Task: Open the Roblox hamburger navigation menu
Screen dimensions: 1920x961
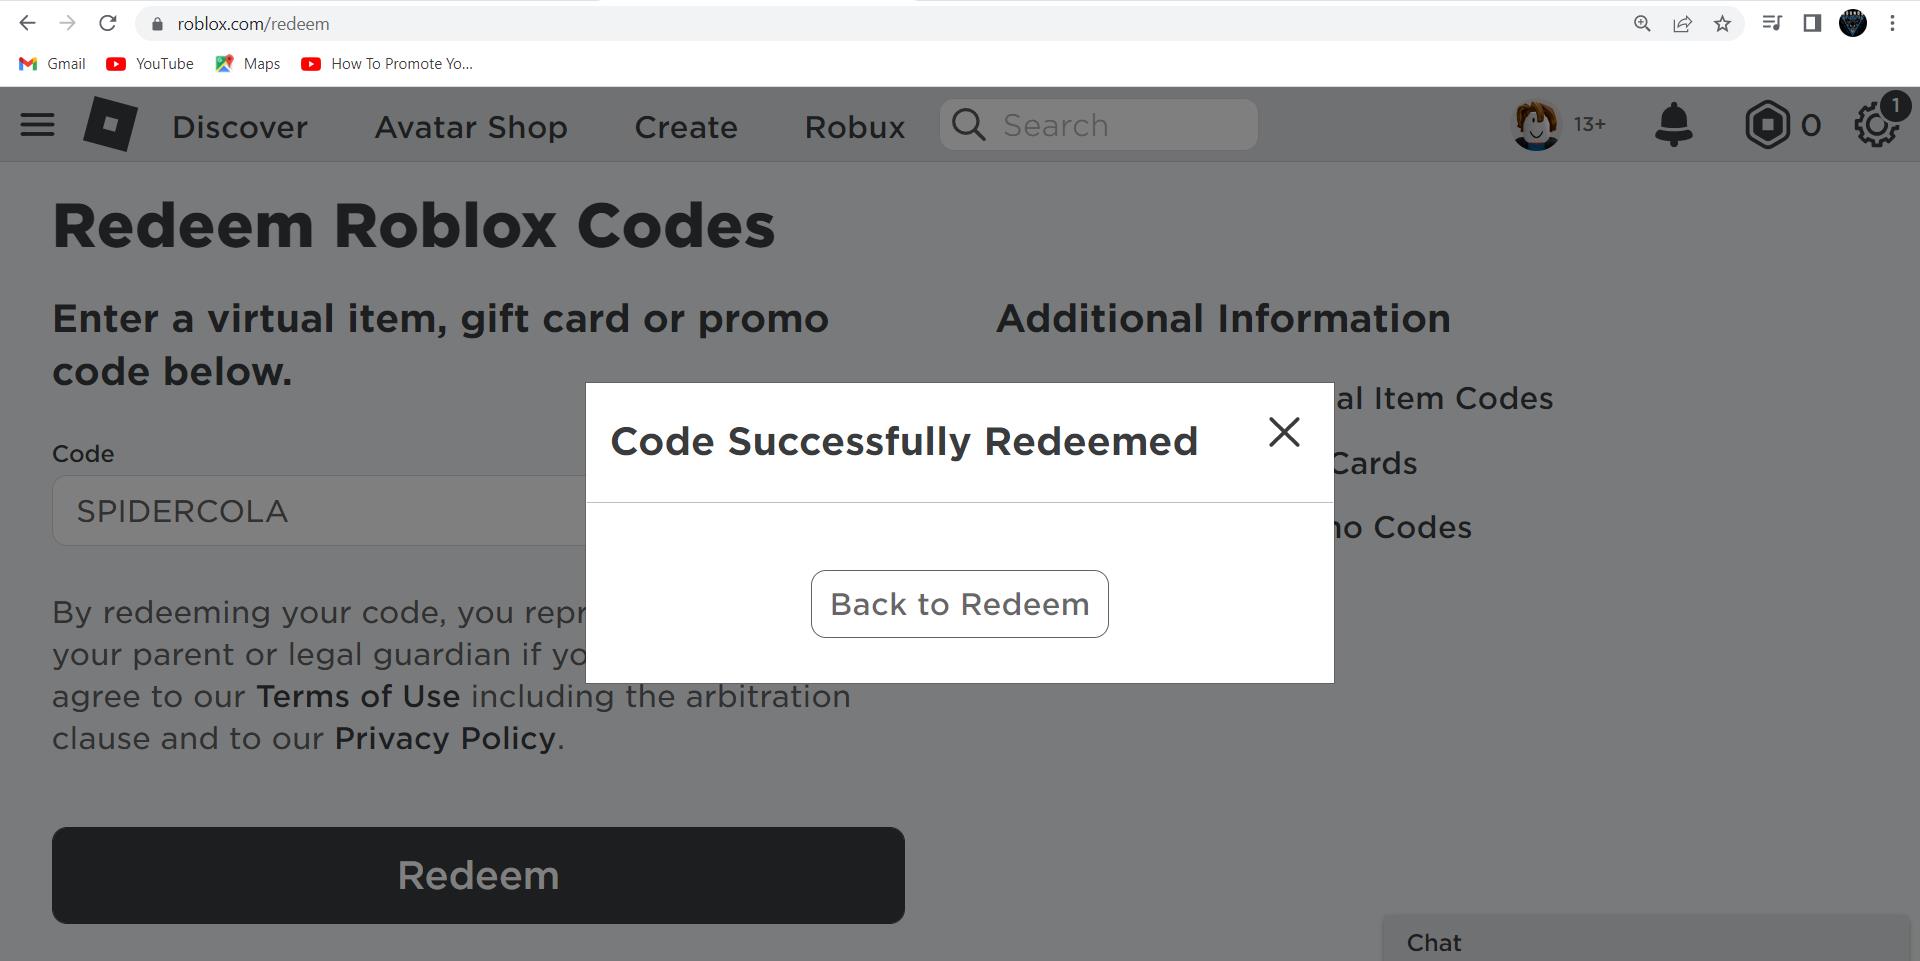Action: (38, 125)
